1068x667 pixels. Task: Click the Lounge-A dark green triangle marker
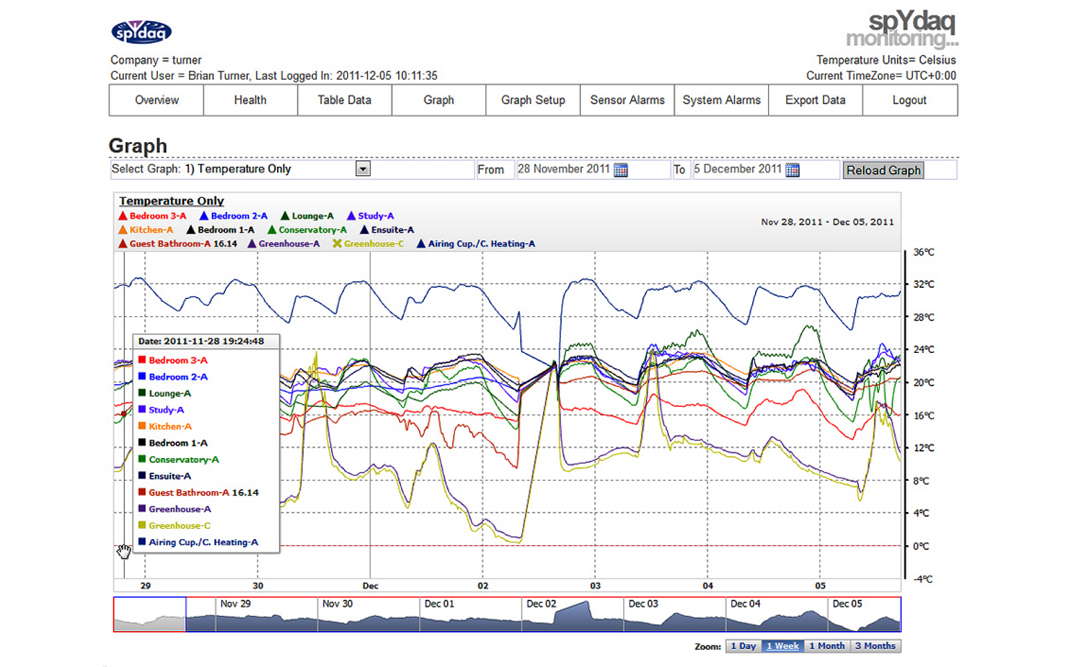click(285, 216)
